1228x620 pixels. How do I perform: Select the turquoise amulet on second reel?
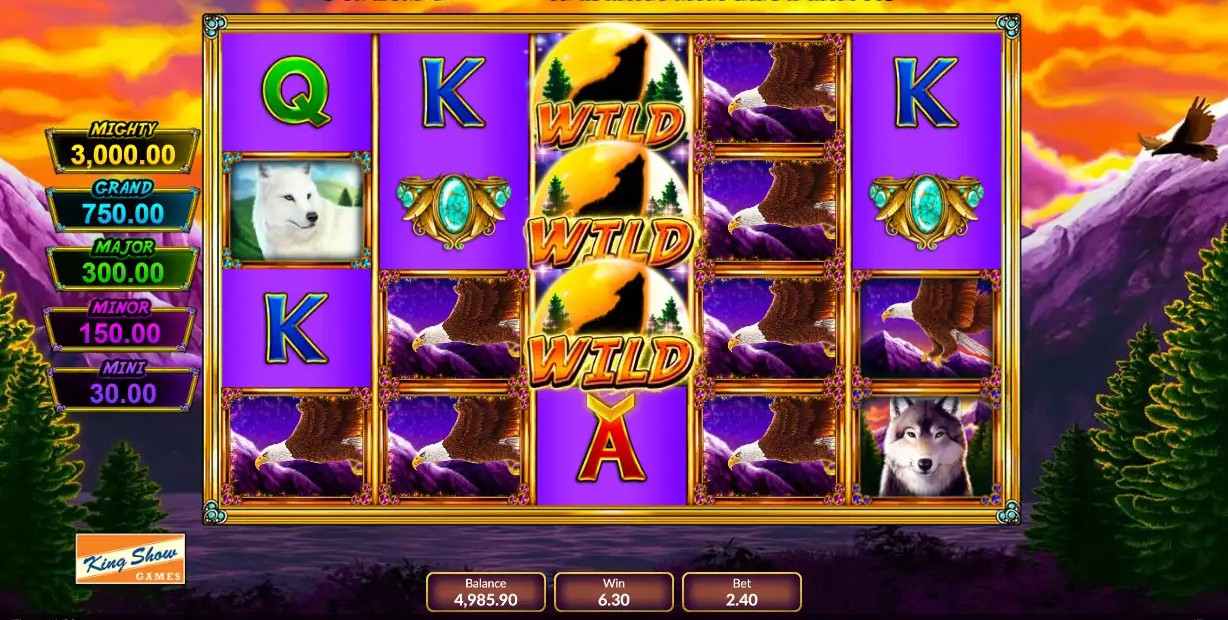[x=454, y=208]
